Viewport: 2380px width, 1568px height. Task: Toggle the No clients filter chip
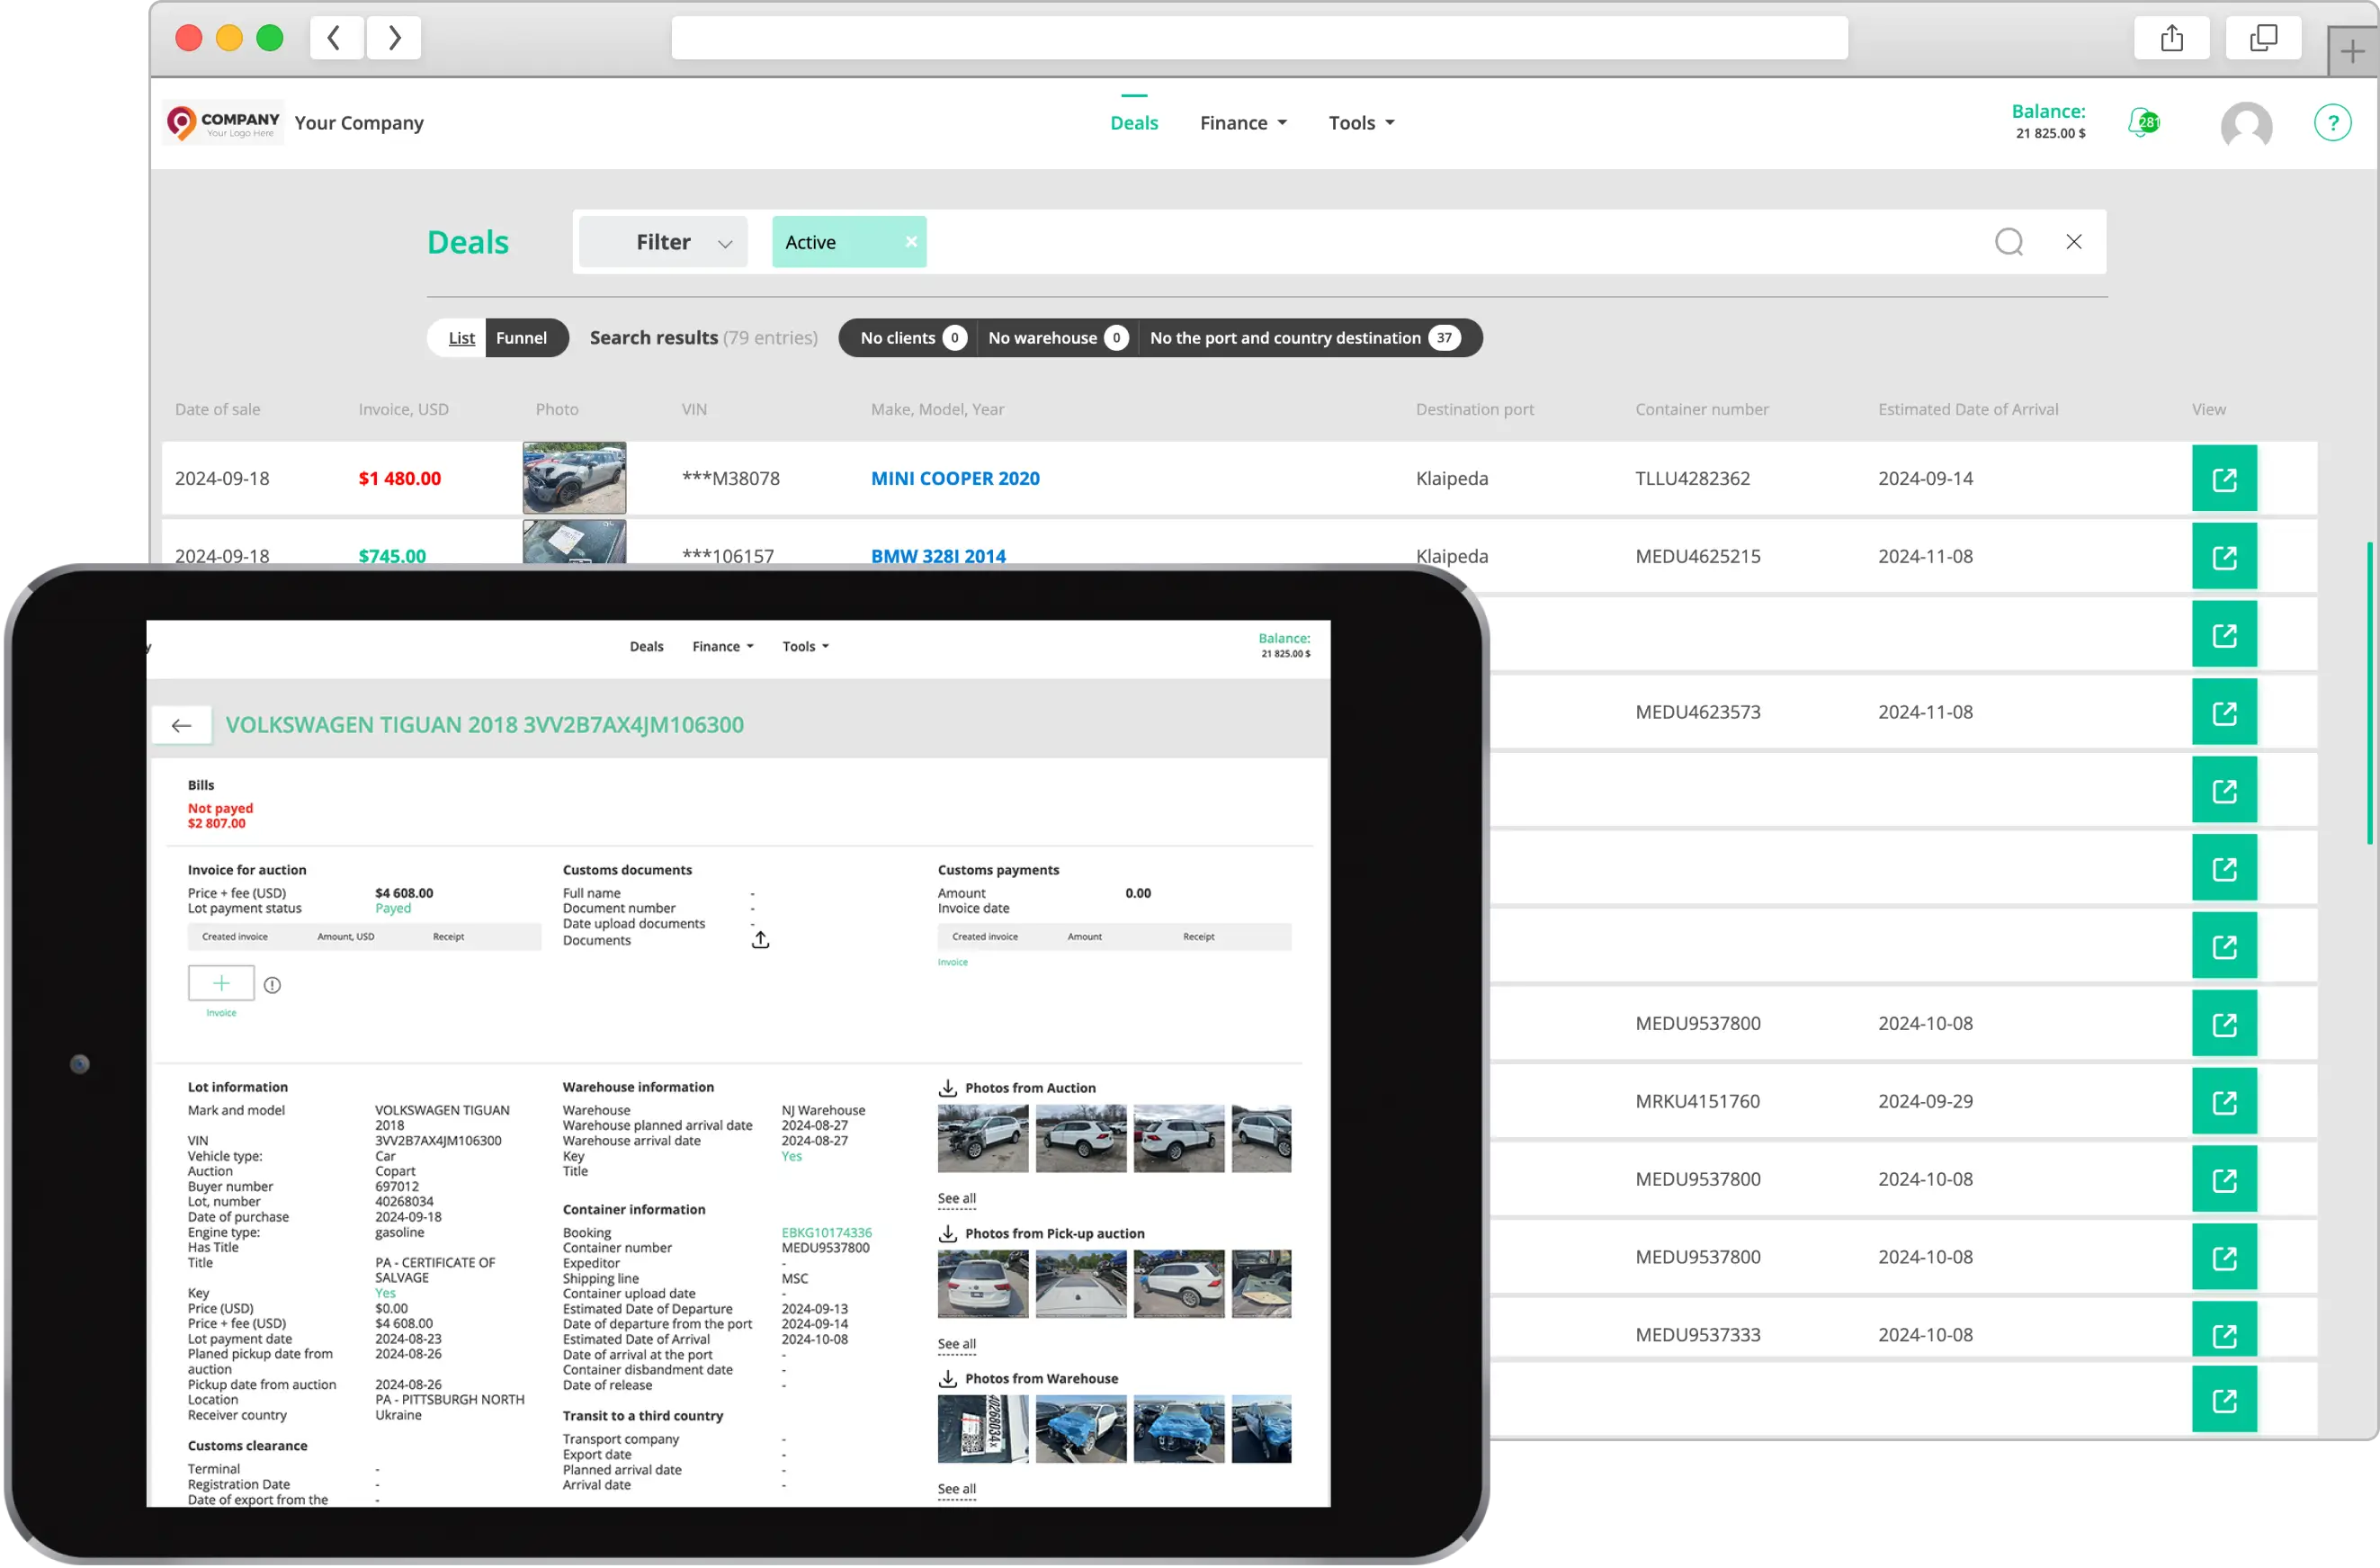point(912,338)
